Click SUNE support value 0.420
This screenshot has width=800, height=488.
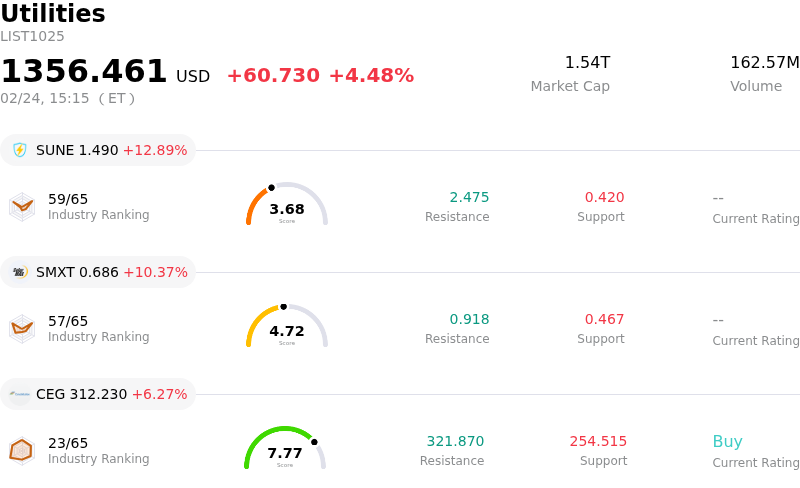coord(604,197)
